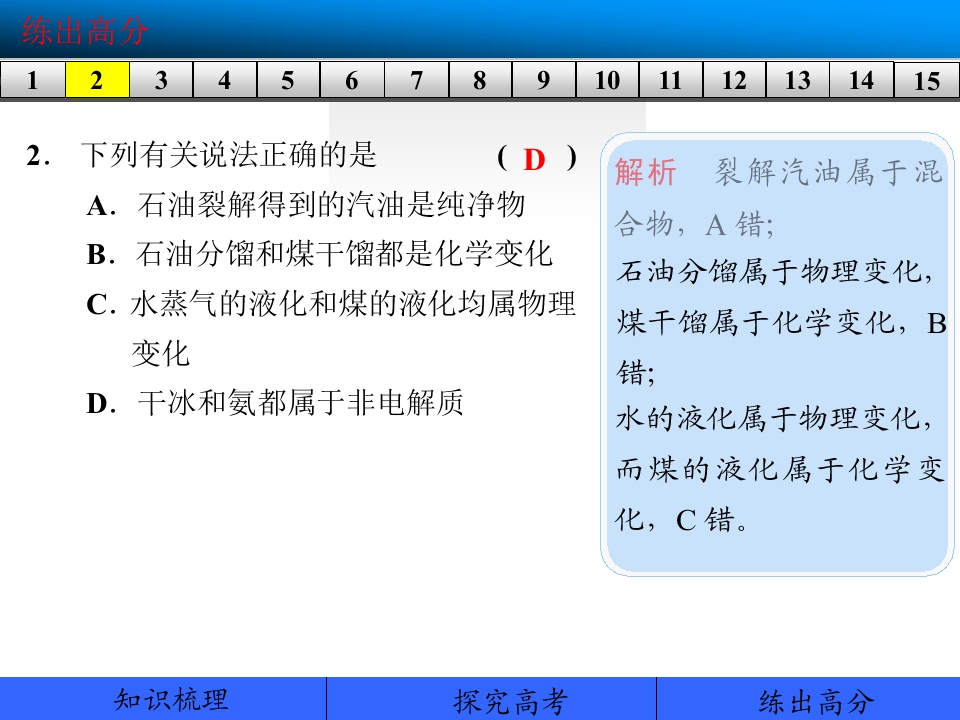960x720 pixels.
Task: Go to question 1 tab
Action: click(32, 80)
